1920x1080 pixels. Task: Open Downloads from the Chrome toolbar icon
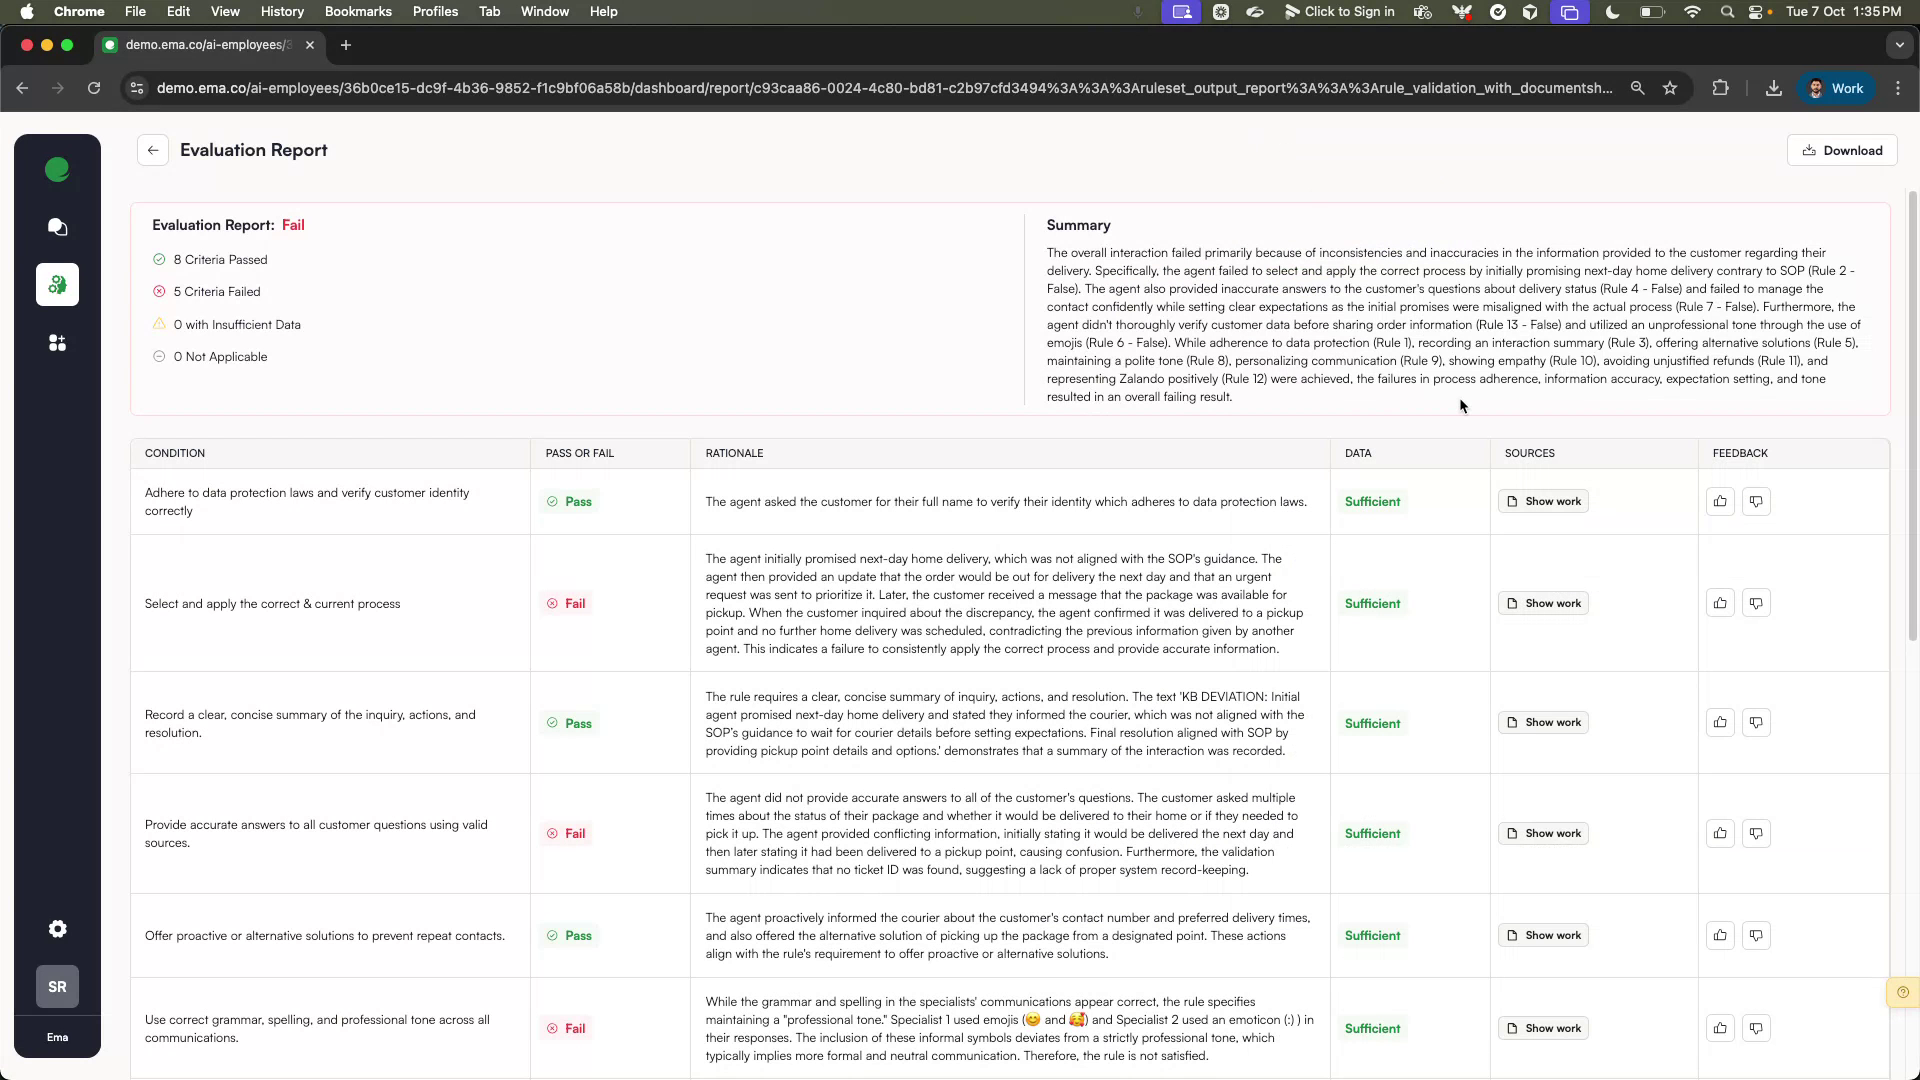1773,88
